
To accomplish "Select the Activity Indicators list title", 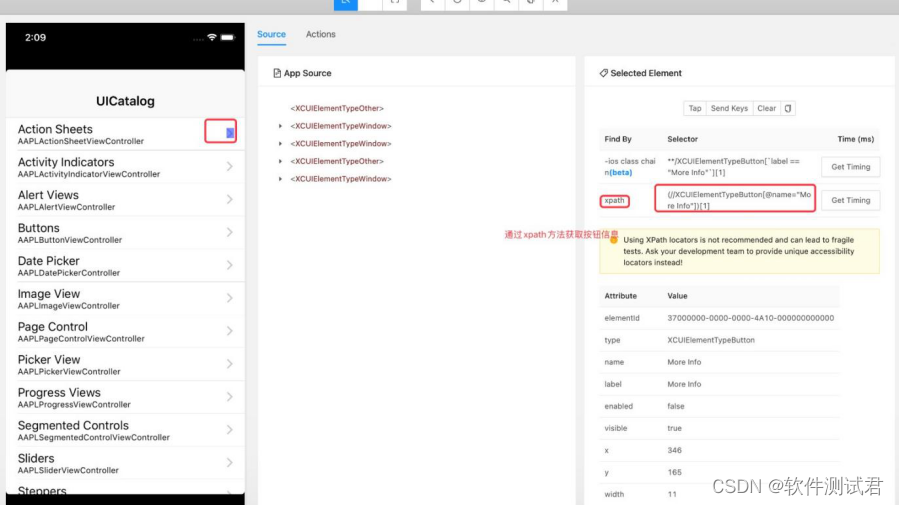I will click(66, 162).
